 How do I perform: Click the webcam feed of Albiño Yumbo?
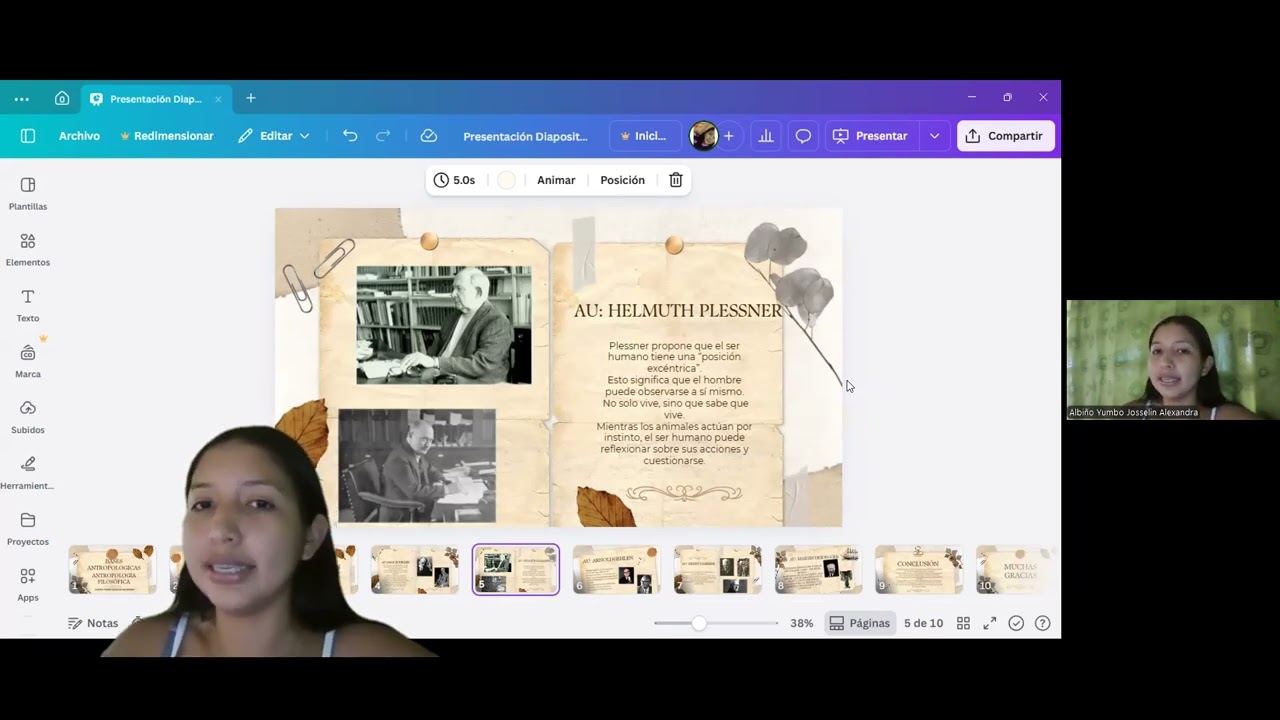(1173, 360)
